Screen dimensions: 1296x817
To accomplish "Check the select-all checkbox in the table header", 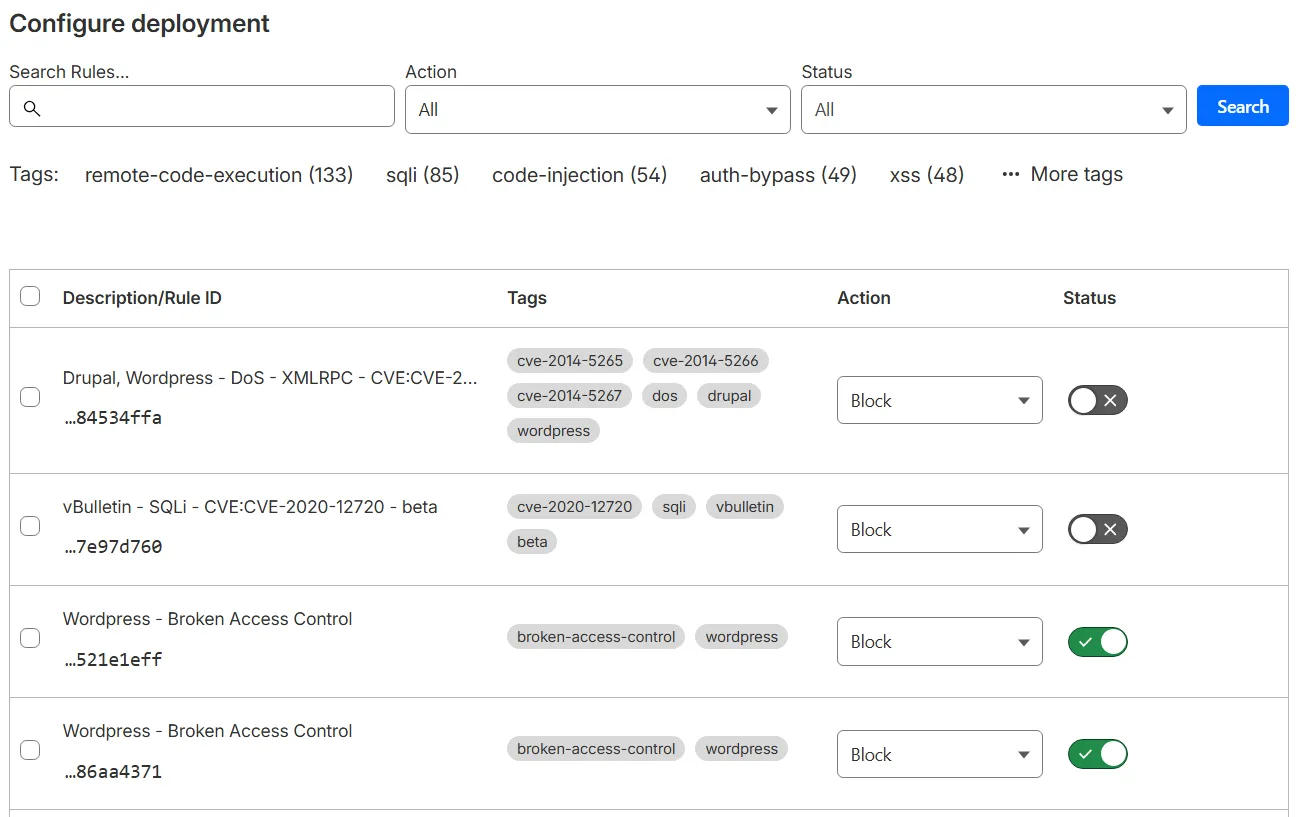I will pos(30,296).
